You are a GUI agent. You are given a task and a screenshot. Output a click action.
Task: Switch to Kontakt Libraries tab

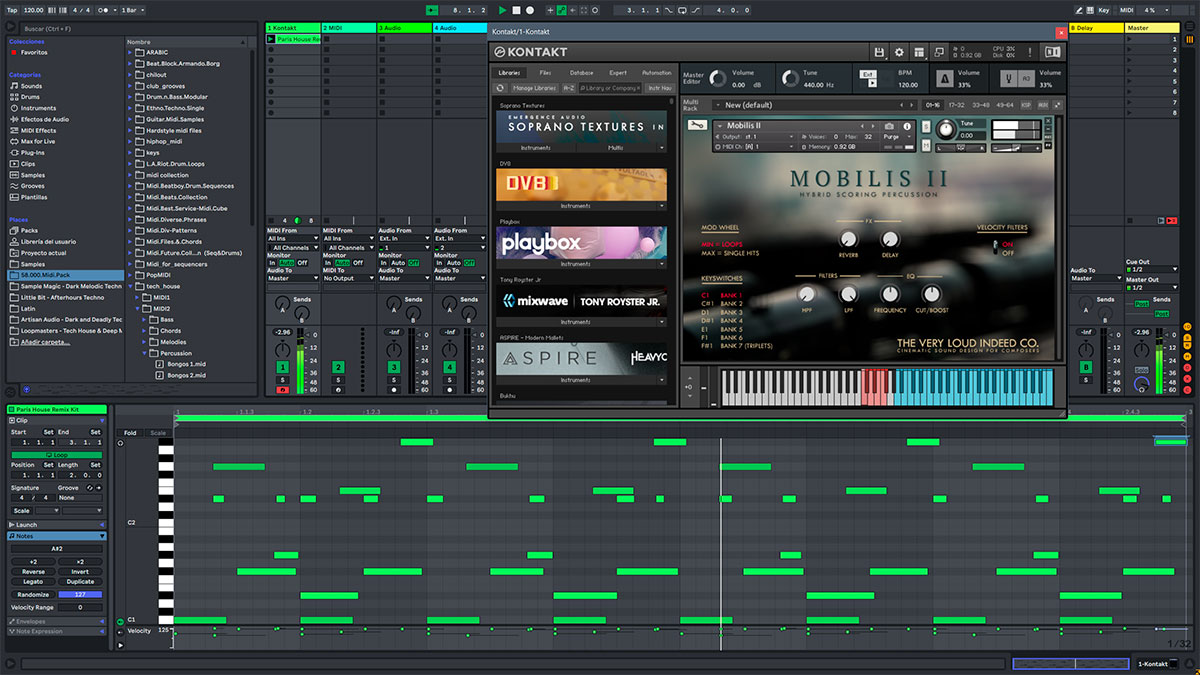(x=510, y=73)
